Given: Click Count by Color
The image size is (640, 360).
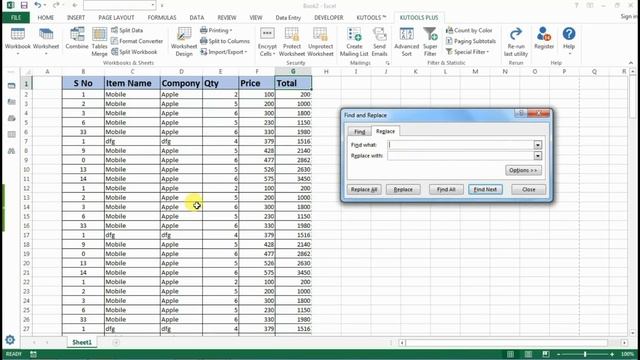Looking at the screenshot, I should [x=469, y=30].
